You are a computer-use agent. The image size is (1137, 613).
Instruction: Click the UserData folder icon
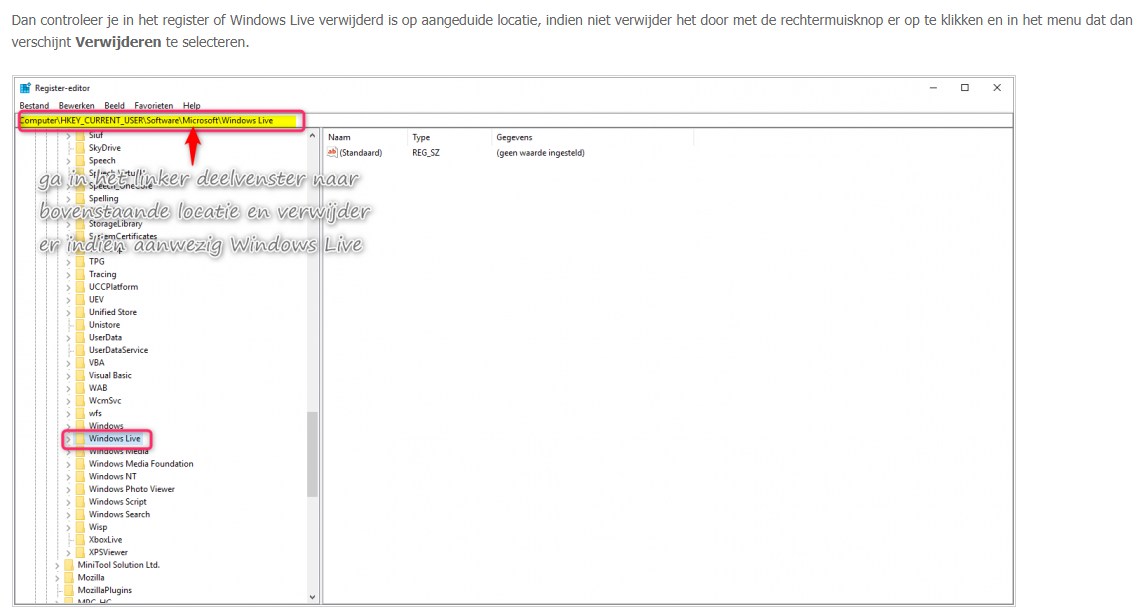(x=80, y=337)
